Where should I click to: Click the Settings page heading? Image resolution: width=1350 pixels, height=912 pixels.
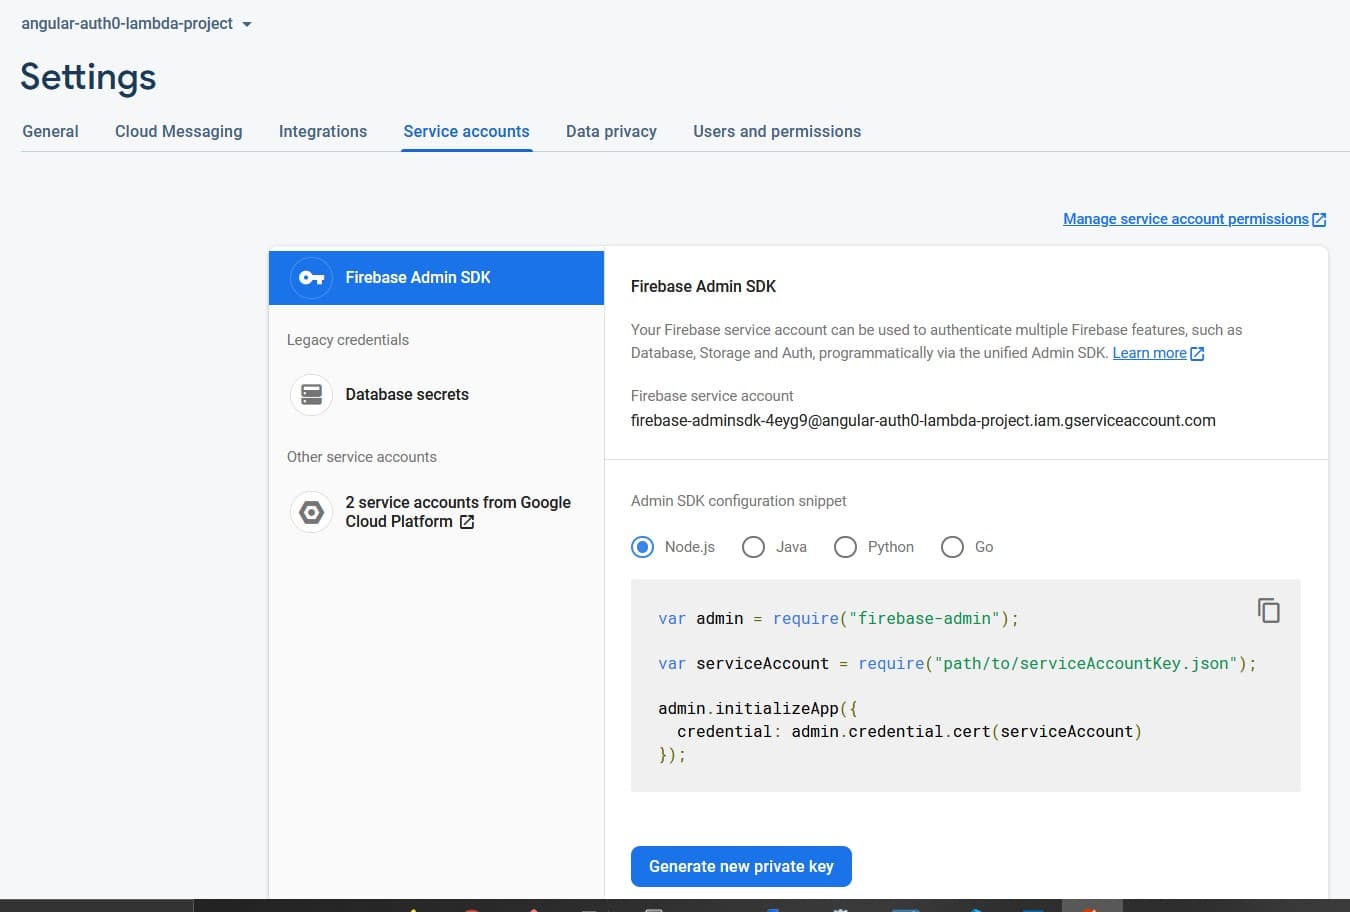(88, 77)
